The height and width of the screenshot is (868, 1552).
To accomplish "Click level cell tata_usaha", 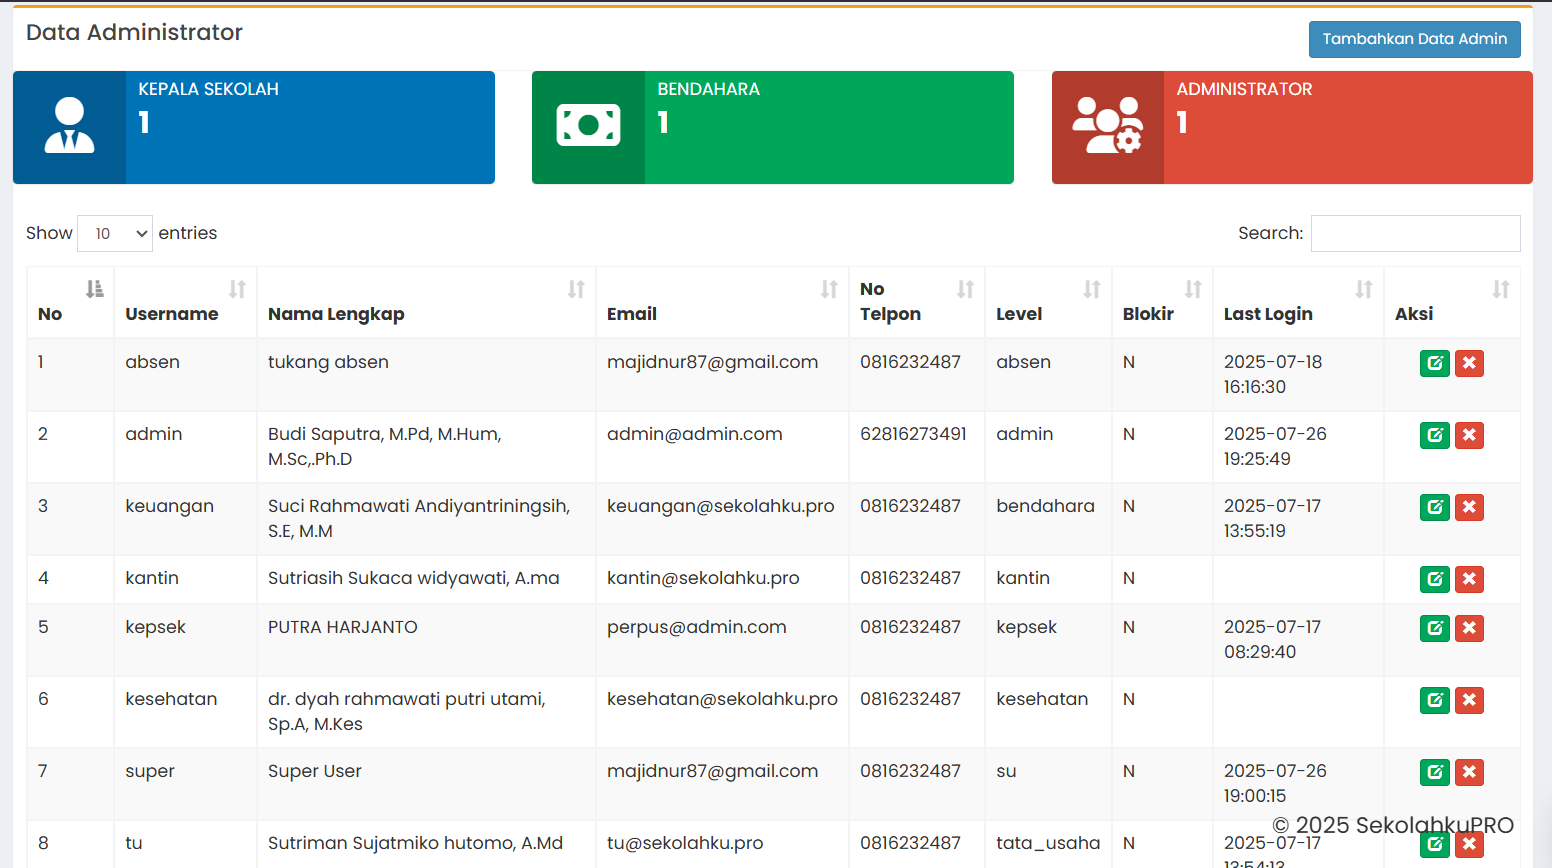I will [1048, 843].
